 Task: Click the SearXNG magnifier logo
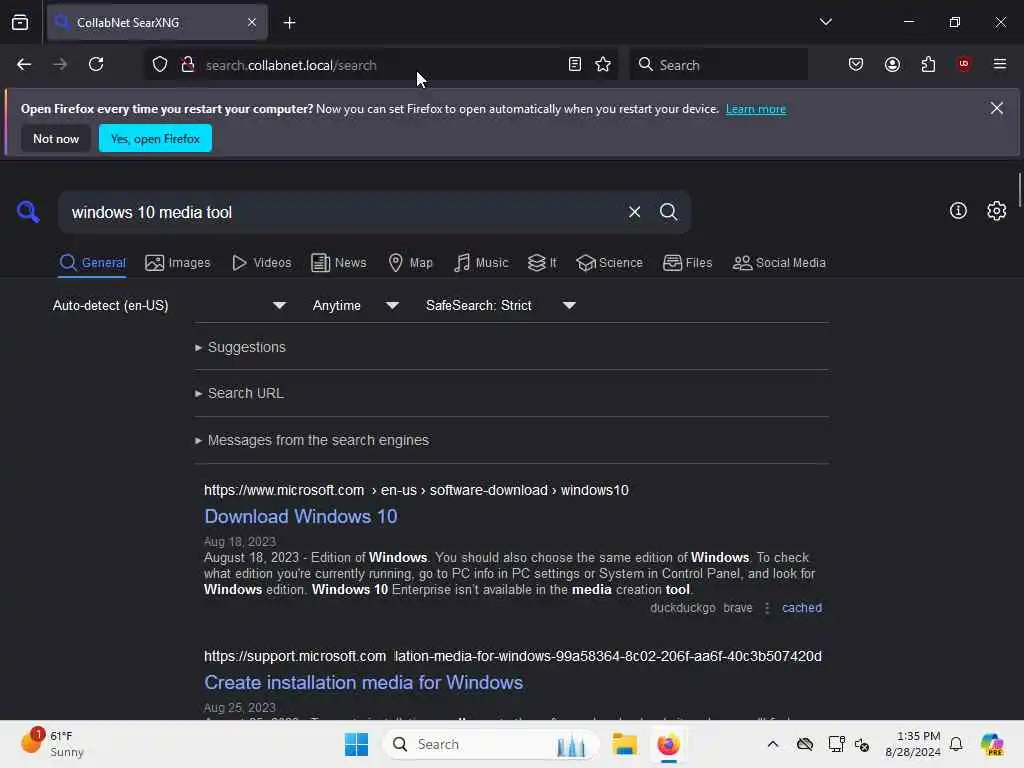click(x=28, y=212)
